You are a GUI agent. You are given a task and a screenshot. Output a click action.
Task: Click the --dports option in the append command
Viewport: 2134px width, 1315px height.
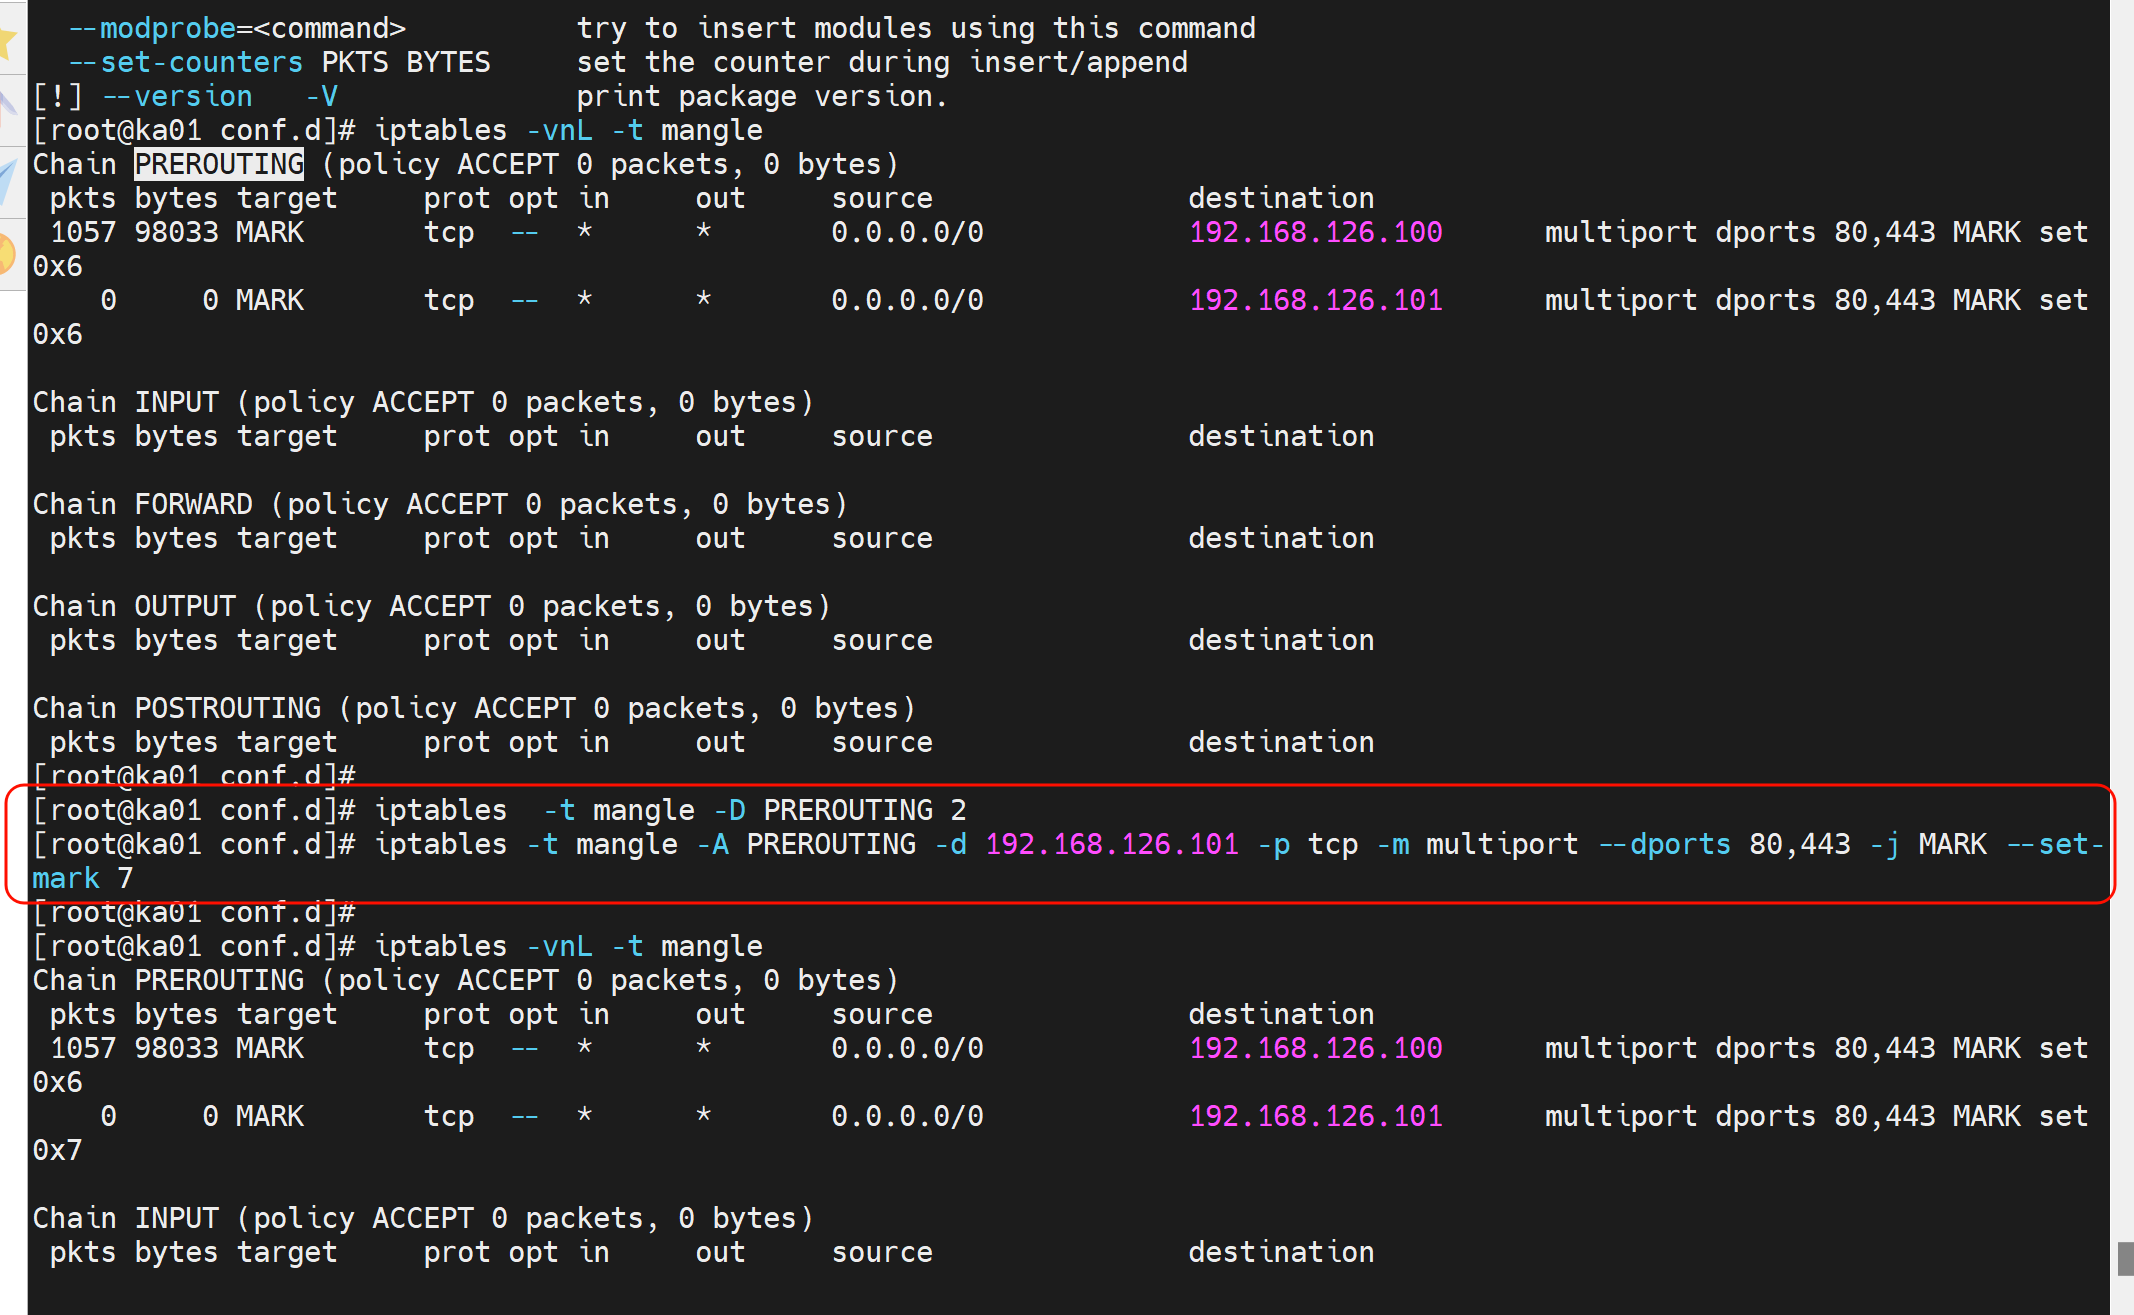coord(1664,844)
